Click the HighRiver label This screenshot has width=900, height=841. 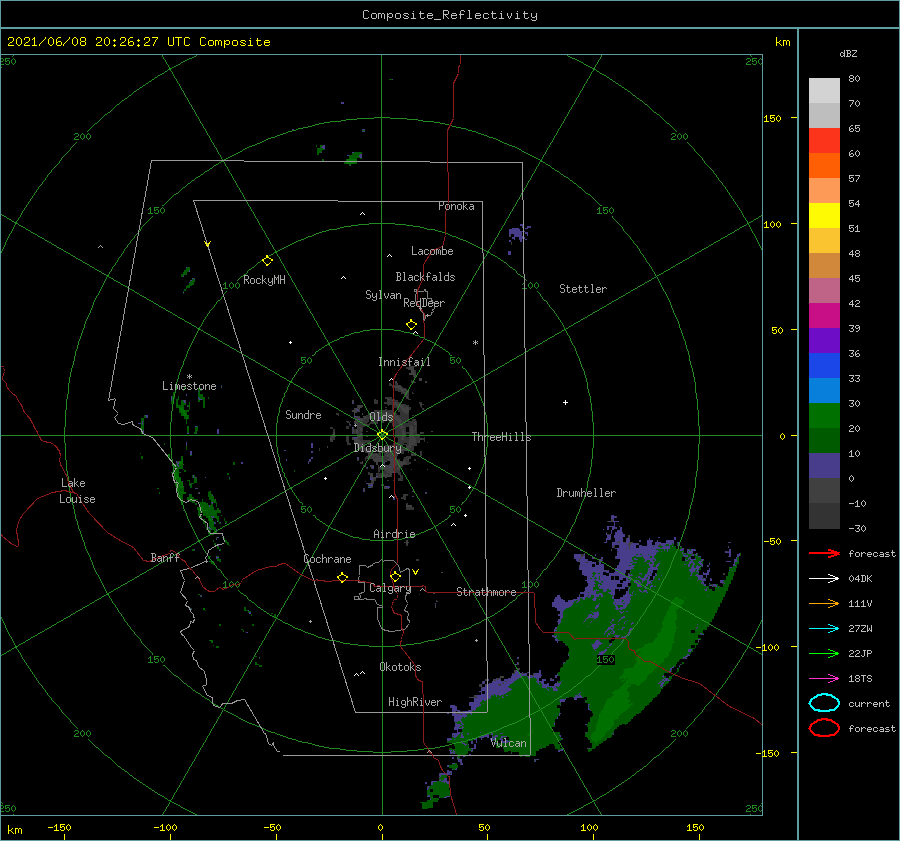point(415,702)
